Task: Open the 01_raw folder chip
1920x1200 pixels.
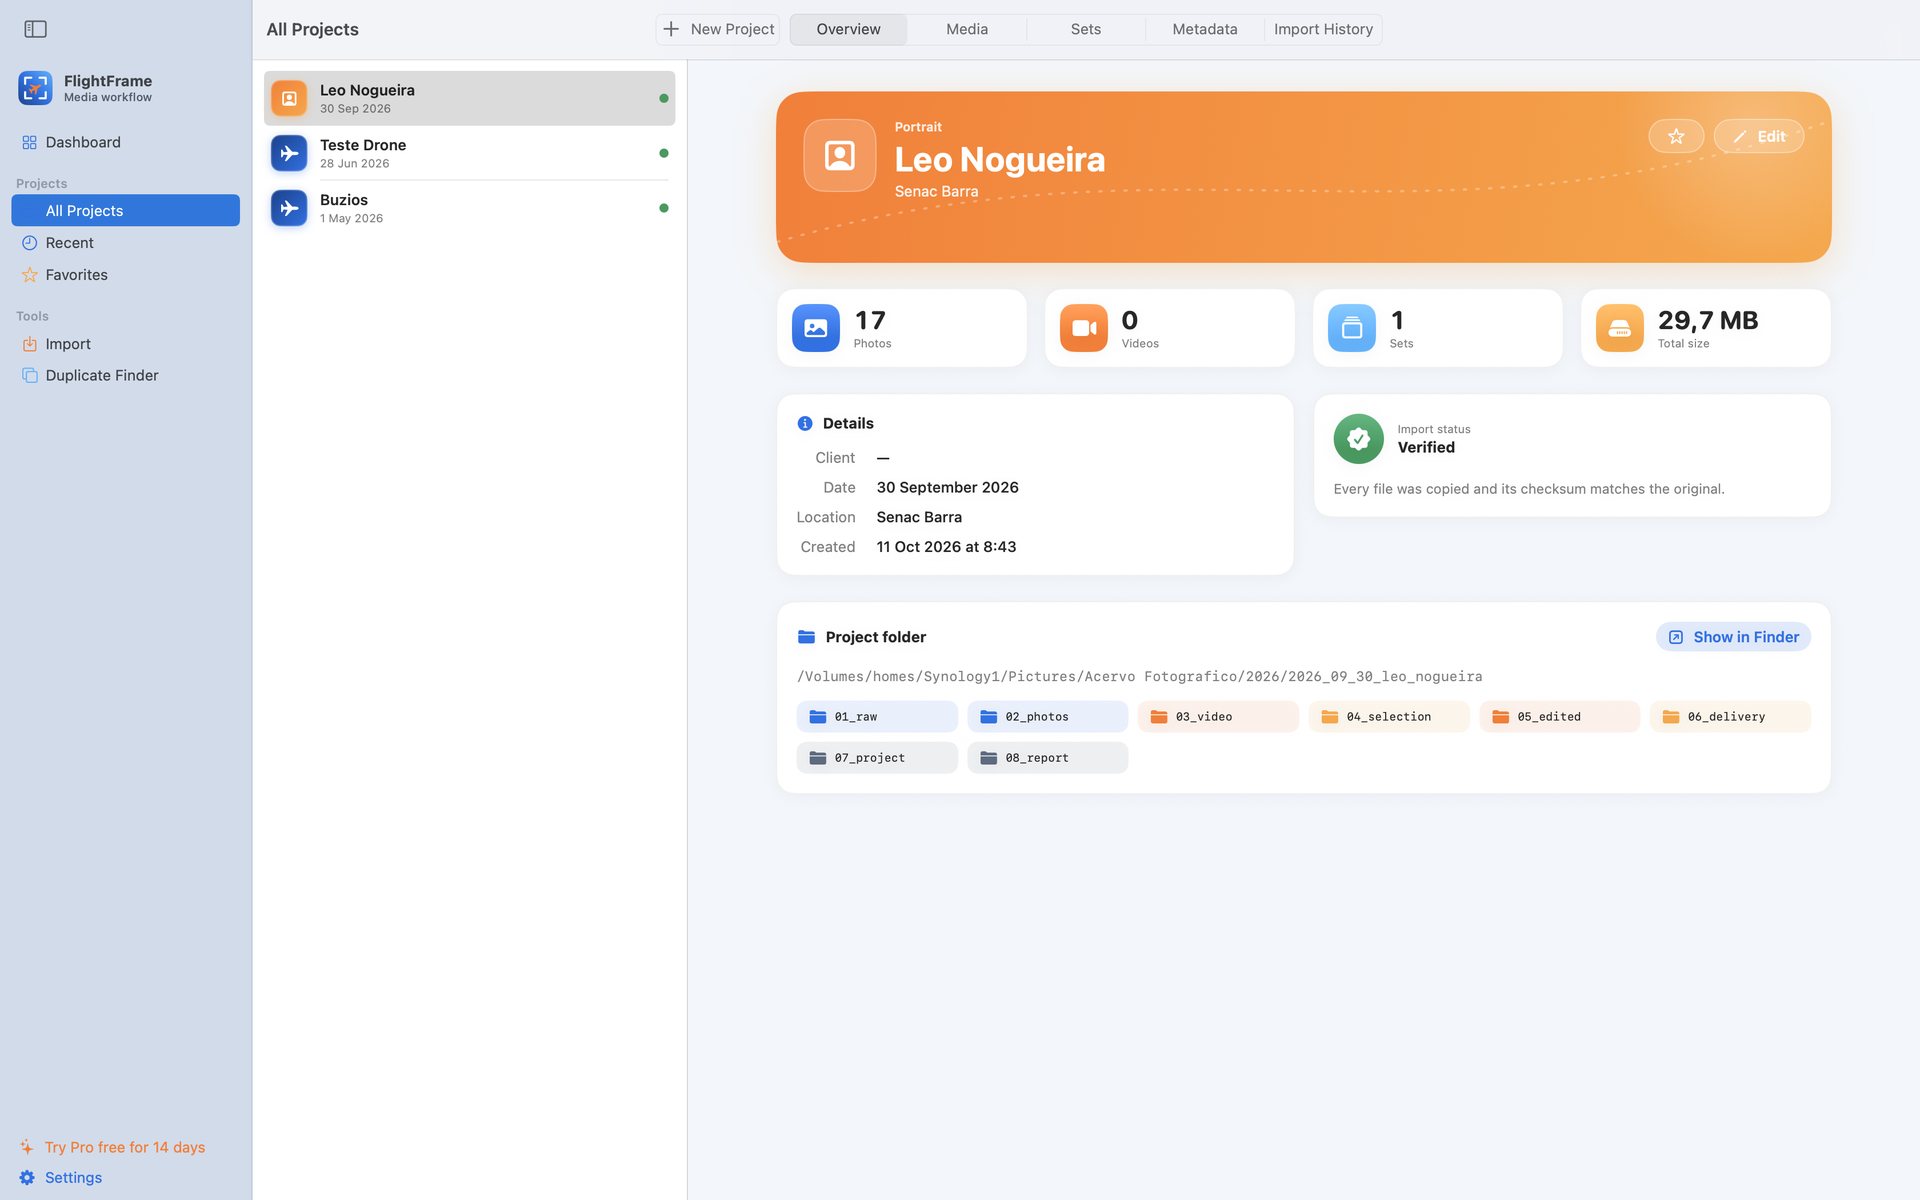Action: pos(877,717)
